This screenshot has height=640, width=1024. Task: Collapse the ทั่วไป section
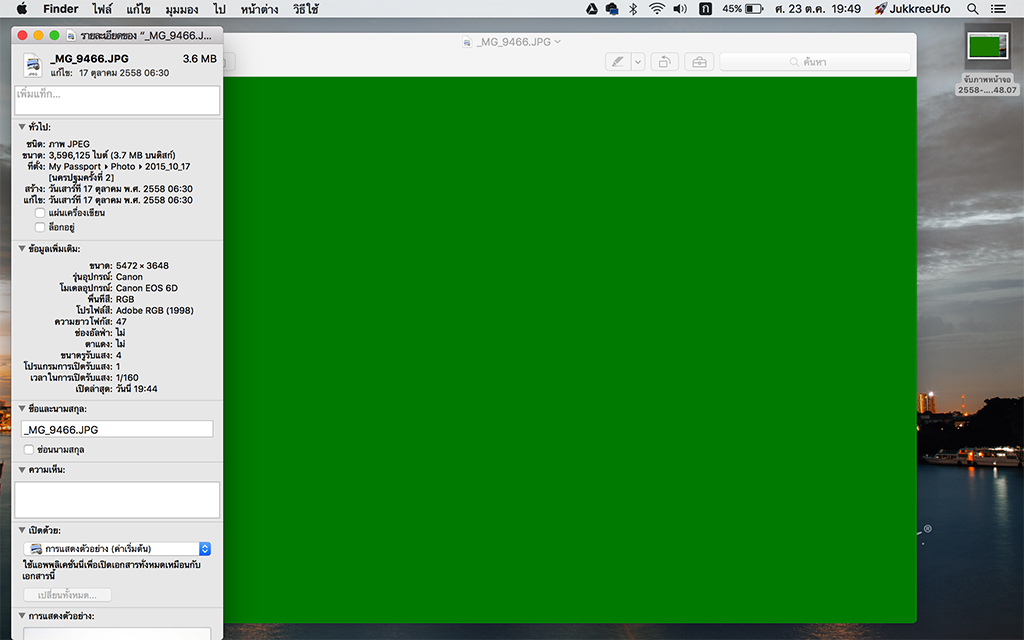[x=22, y=127]
